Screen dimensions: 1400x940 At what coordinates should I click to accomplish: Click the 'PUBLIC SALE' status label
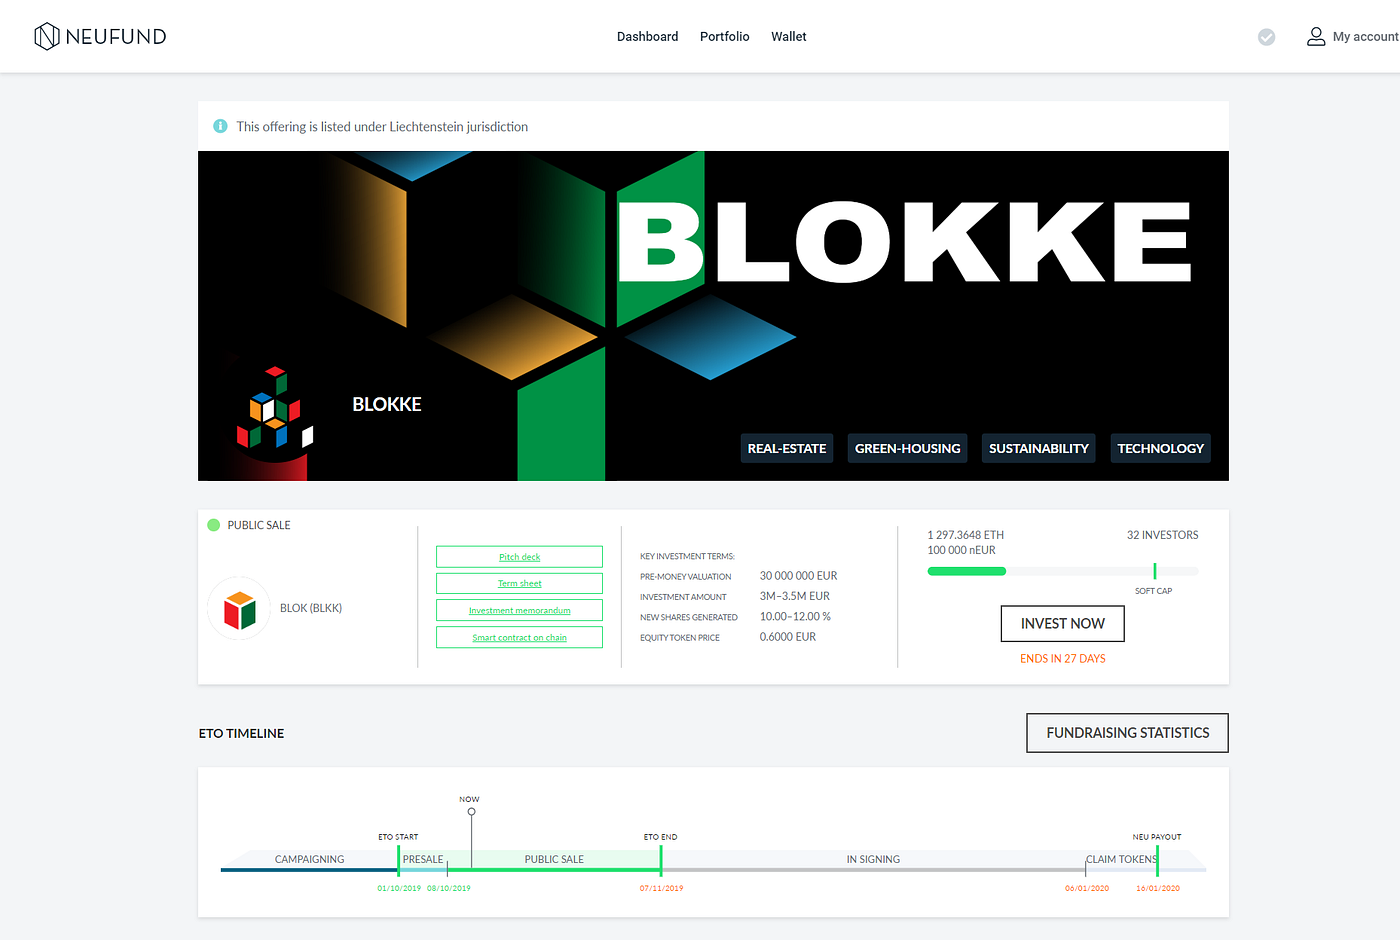[259, 525]
